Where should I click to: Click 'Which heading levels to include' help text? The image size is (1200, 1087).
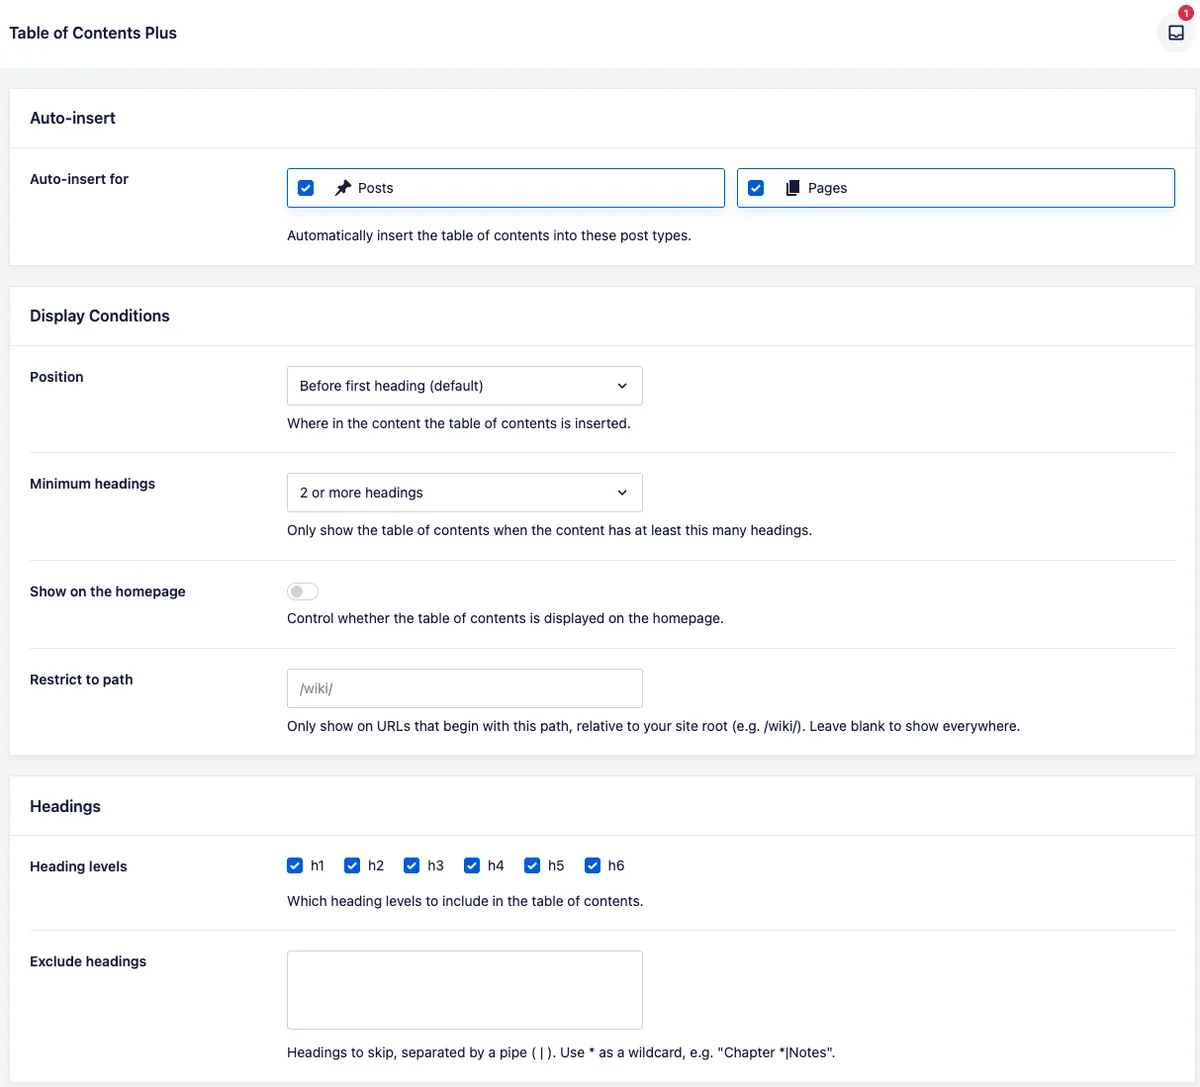tap(465, 901)
